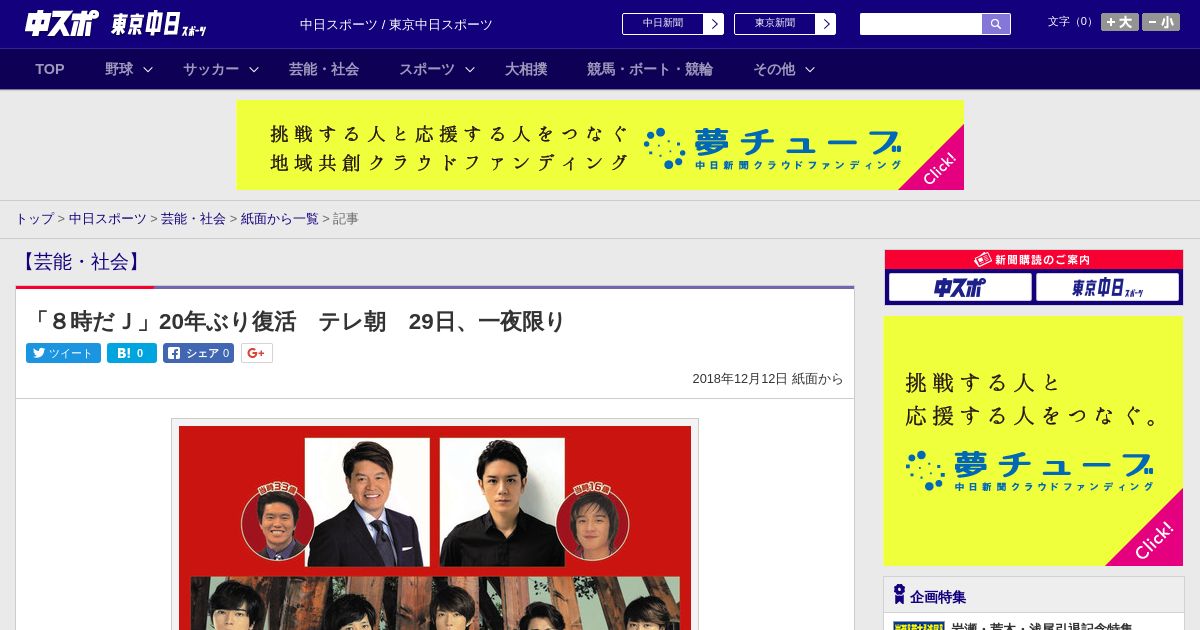Click the 夢チューブ sidebar ad
Screen dimensions: 1200x630
pos(1033,441)
